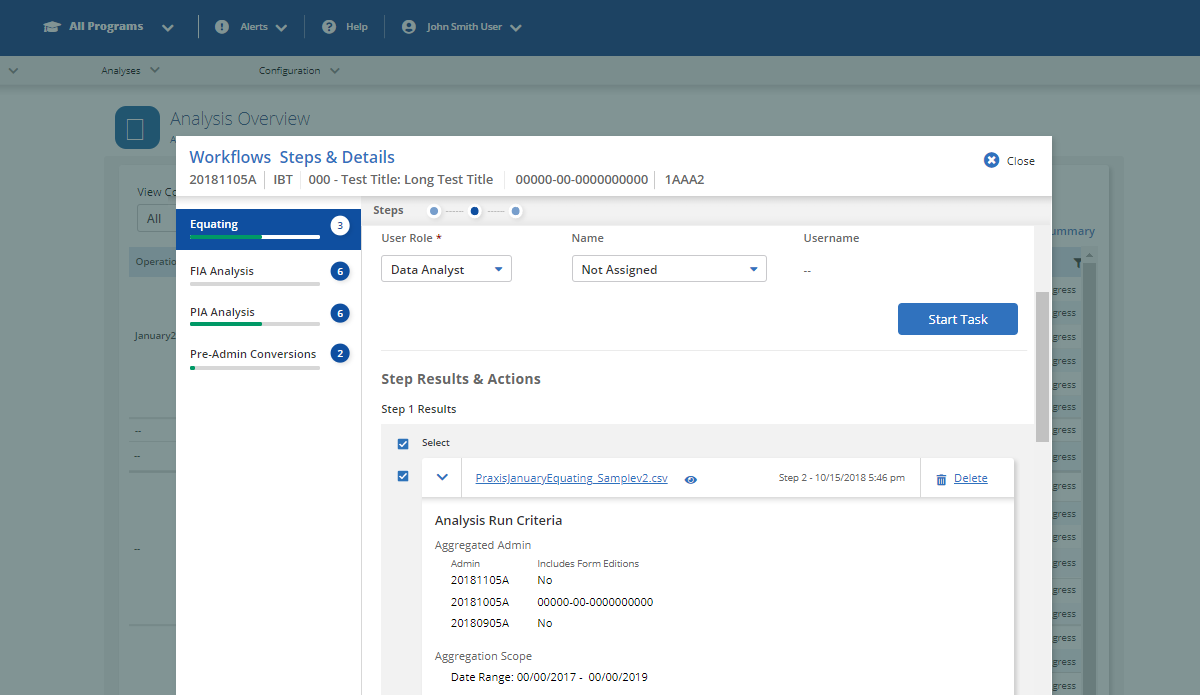Click the eye icon to preview file

click(x=691, y=480)
